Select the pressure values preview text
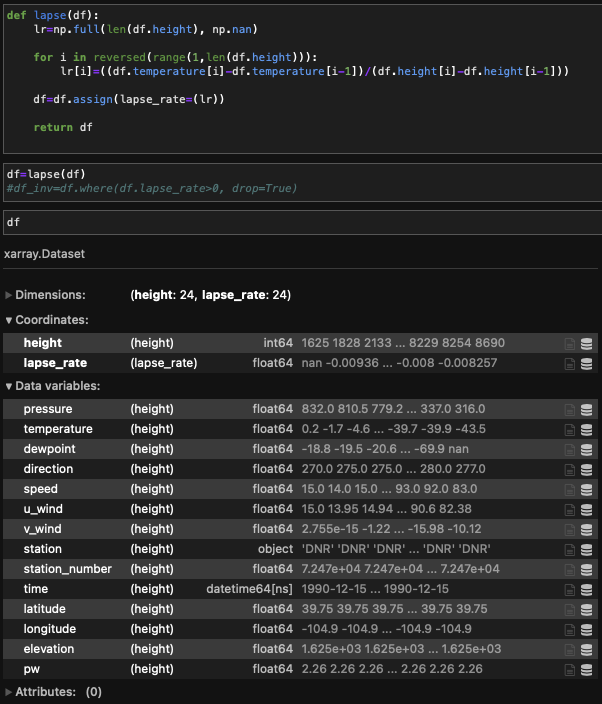 pos(393,409)
